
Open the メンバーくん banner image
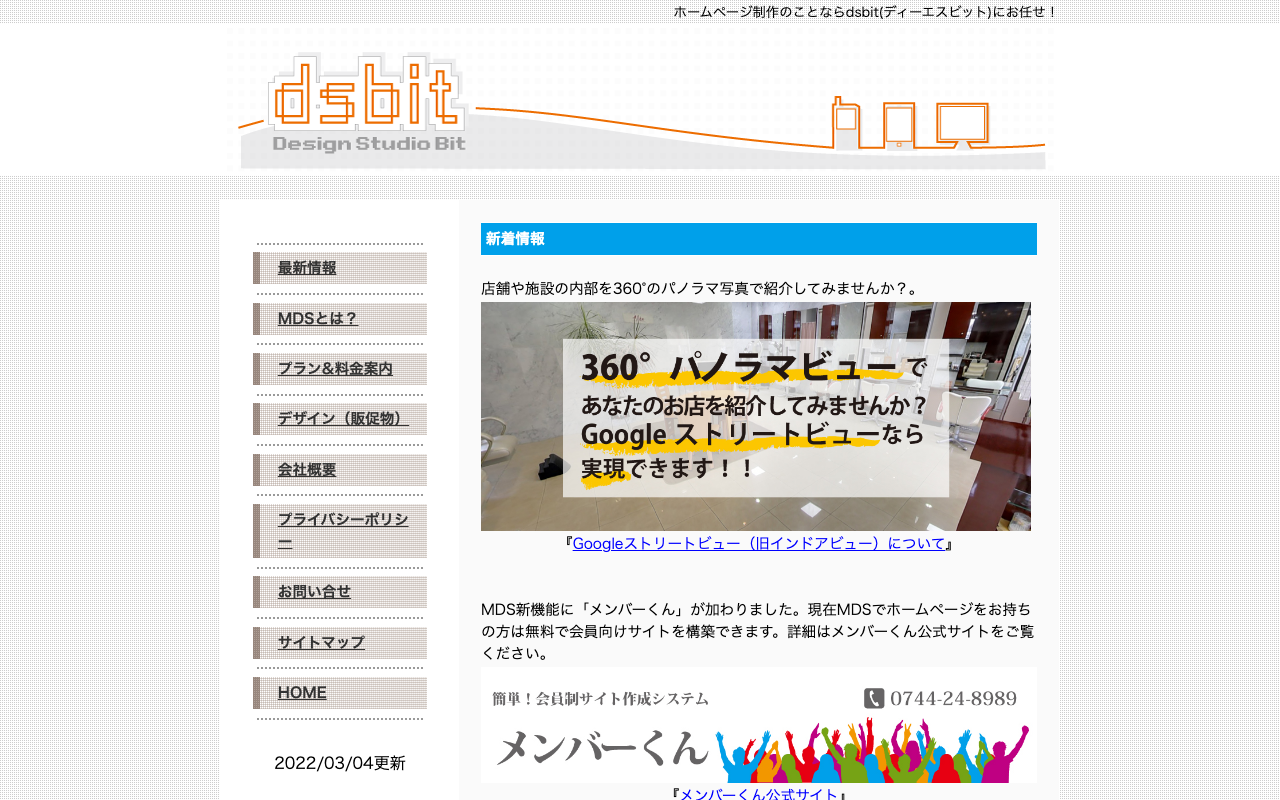click(x=759, y=725)
